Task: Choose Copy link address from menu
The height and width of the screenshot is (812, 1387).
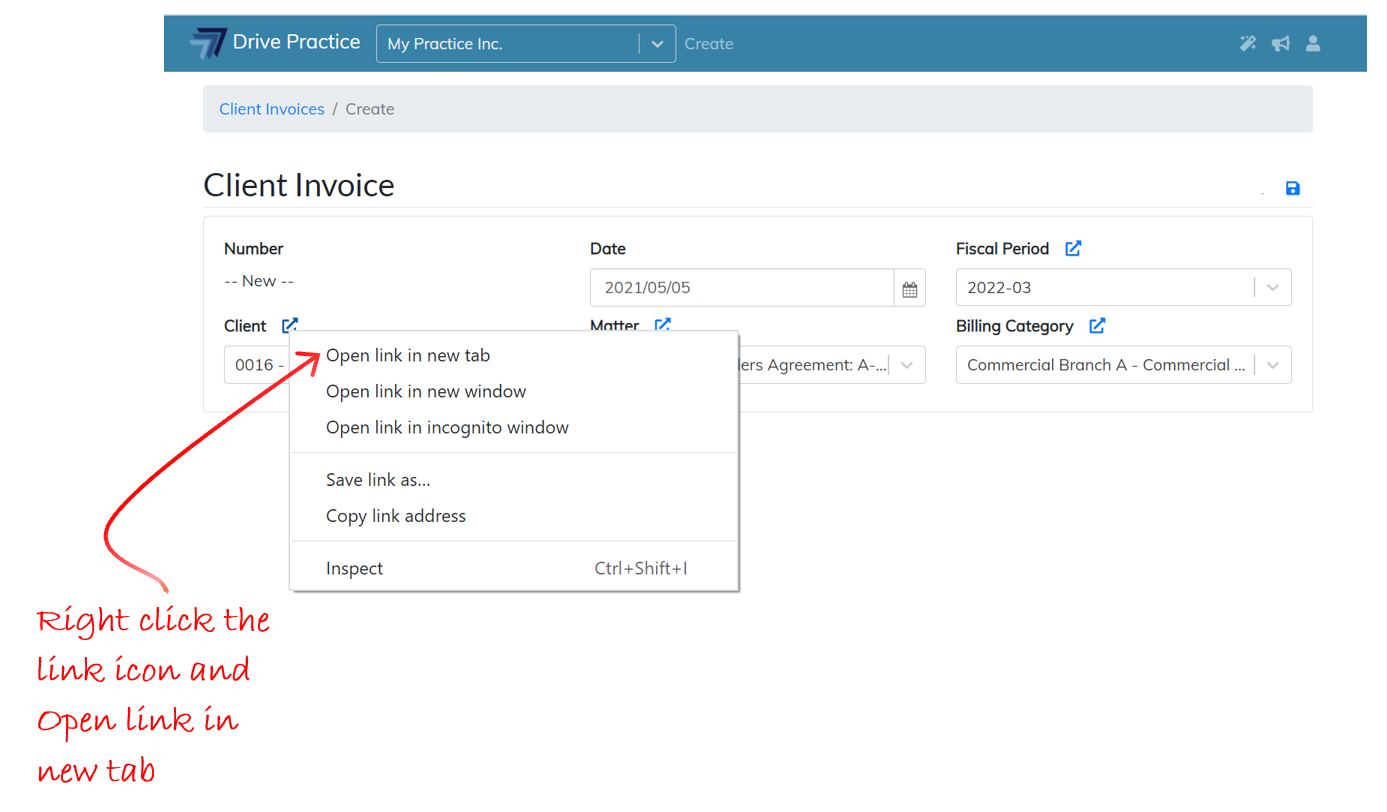Action: click(x=396, y=516)
